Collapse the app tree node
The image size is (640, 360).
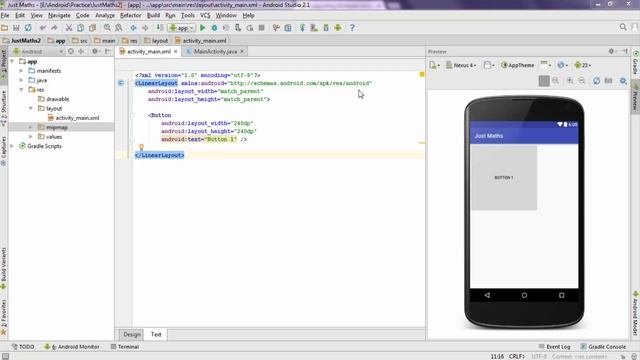pos(12,61)
